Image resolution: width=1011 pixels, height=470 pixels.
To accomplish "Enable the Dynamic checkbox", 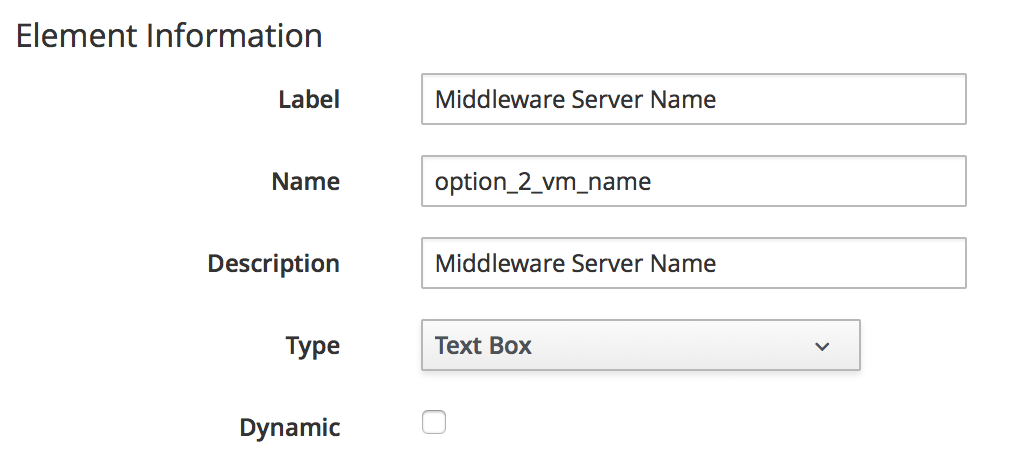I will pos(434,423).
